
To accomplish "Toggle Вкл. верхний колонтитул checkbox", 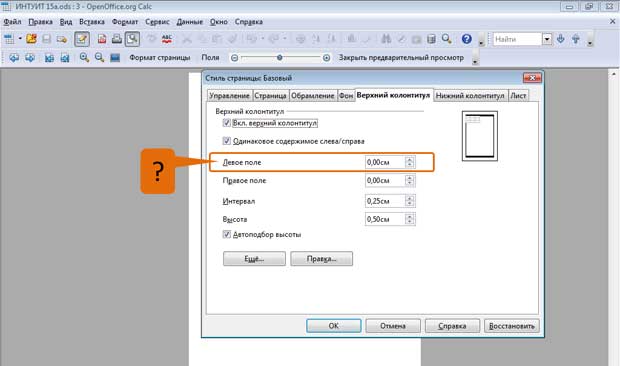I will 227,123.
